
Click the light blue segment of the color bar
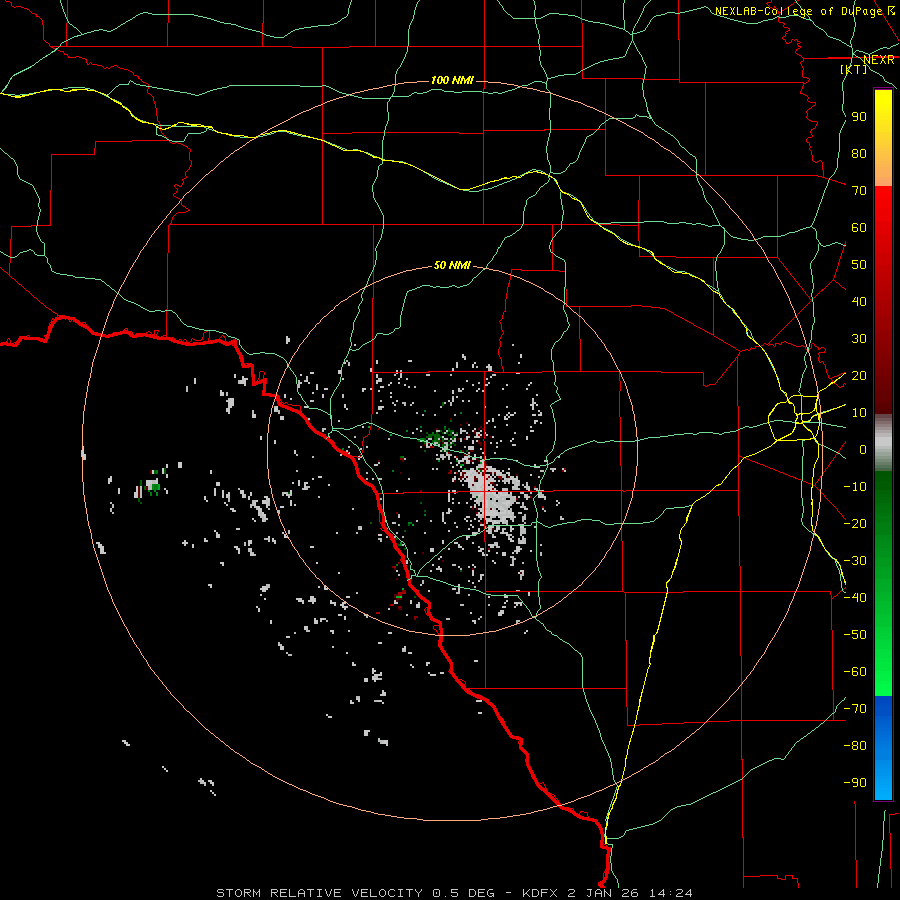pos(883,781)
